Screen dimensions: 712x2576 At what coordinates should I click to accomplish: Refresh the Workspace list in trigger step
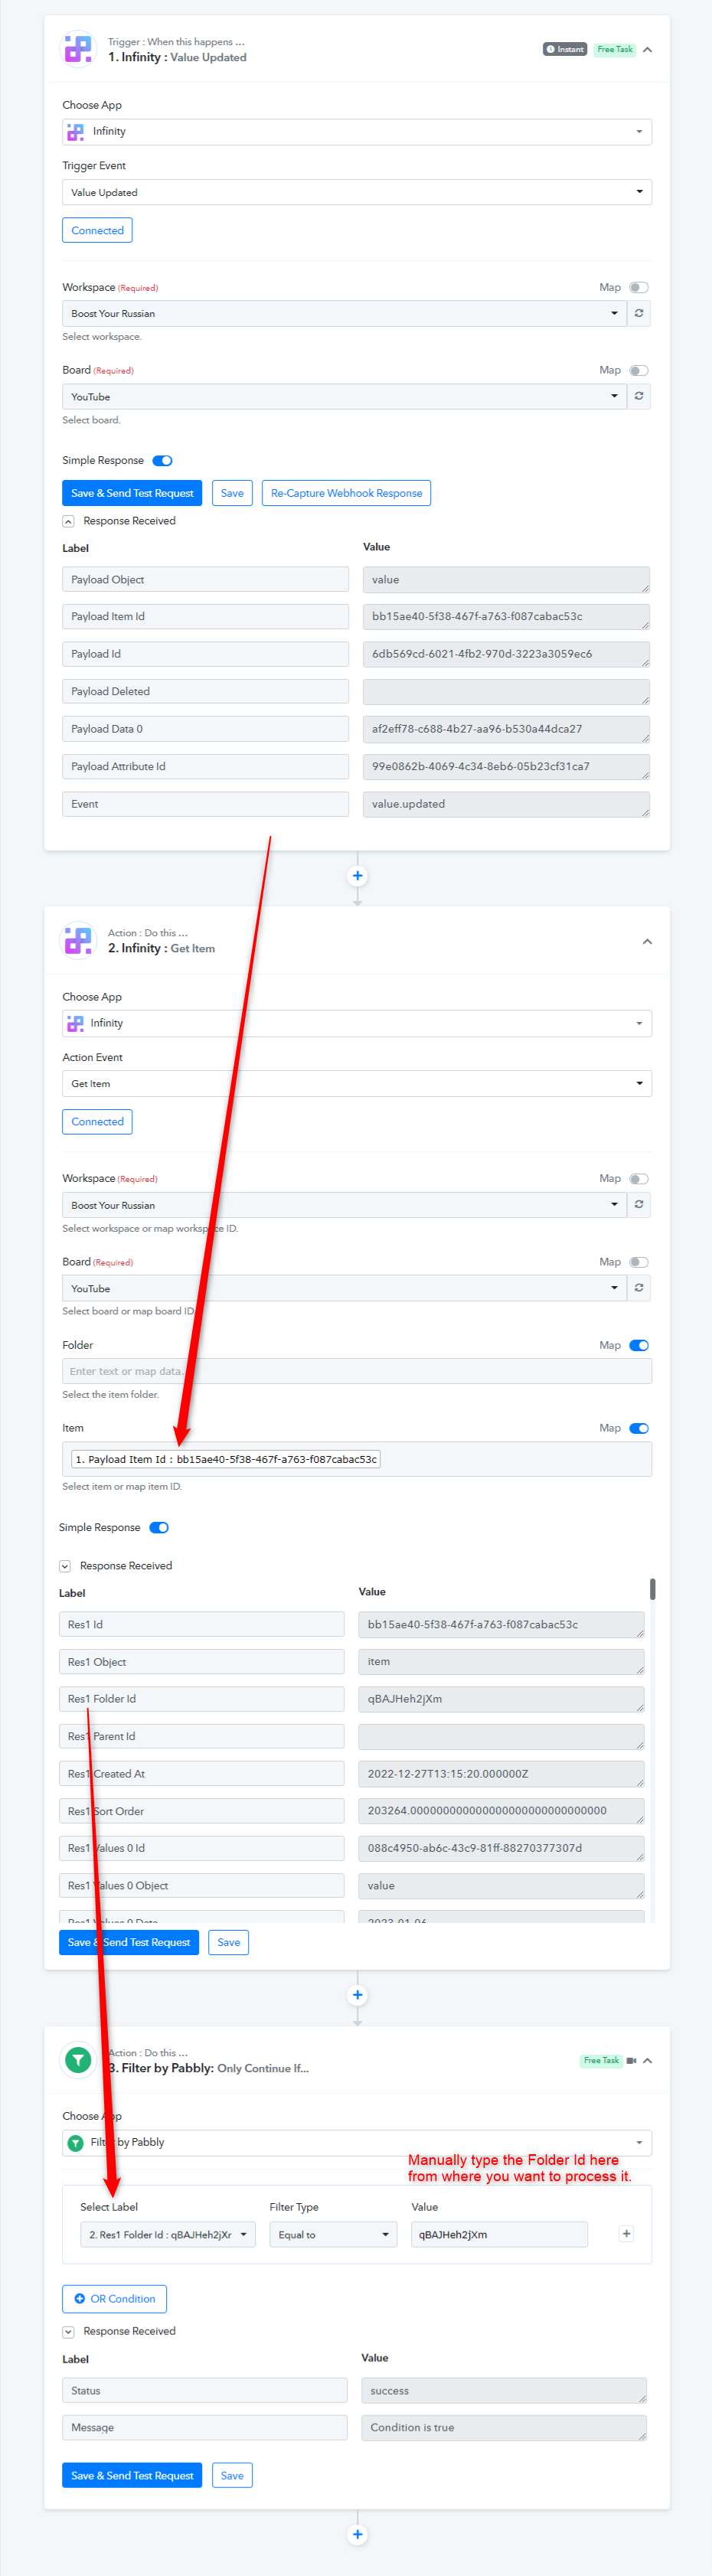click(x=639, y=313)
